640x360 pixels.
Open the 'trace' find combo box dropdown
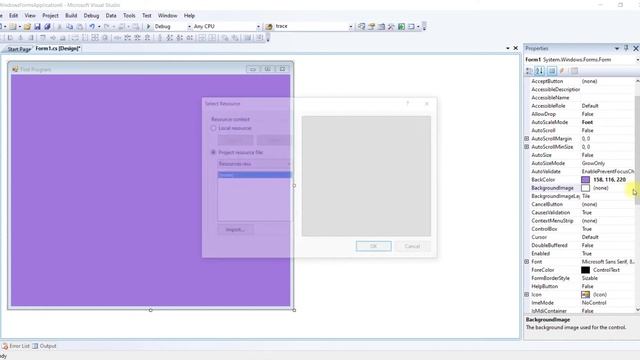click(351, 27)
